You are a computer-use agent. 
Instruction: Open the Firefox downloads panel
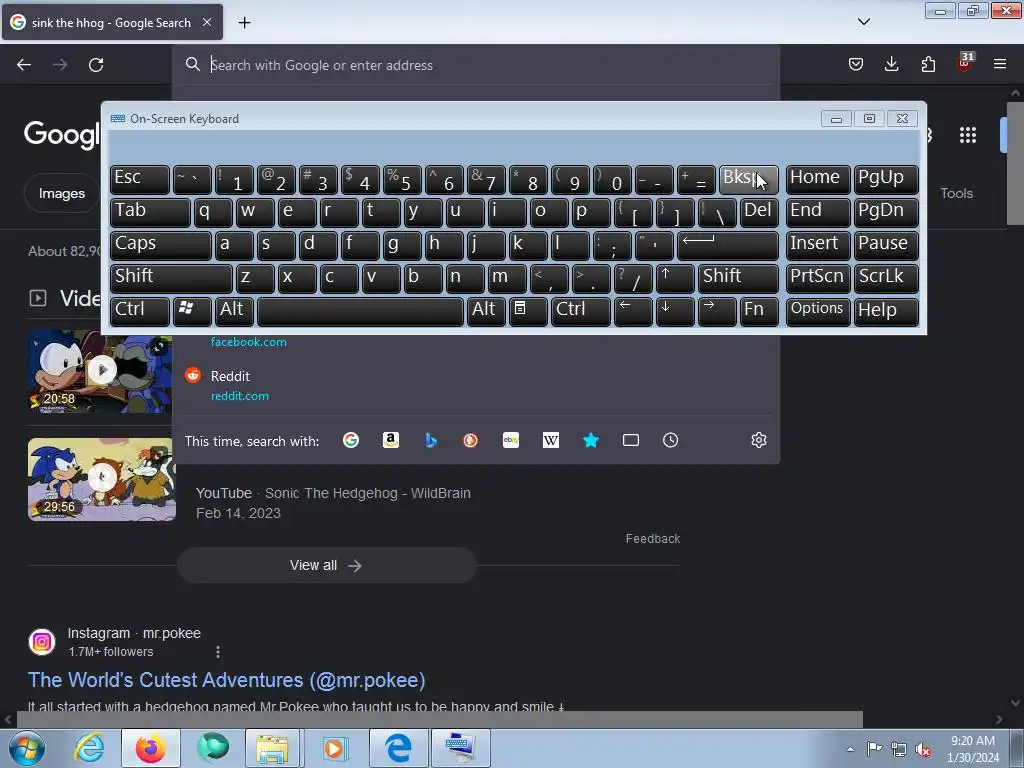tap(891, 64)
